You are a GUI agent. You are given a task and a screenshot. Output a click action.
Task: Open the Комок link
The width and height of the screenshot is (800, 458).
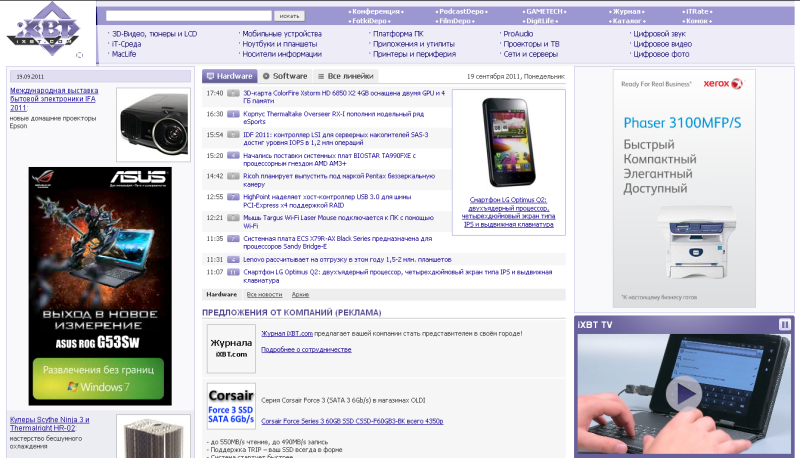point(697,21)
